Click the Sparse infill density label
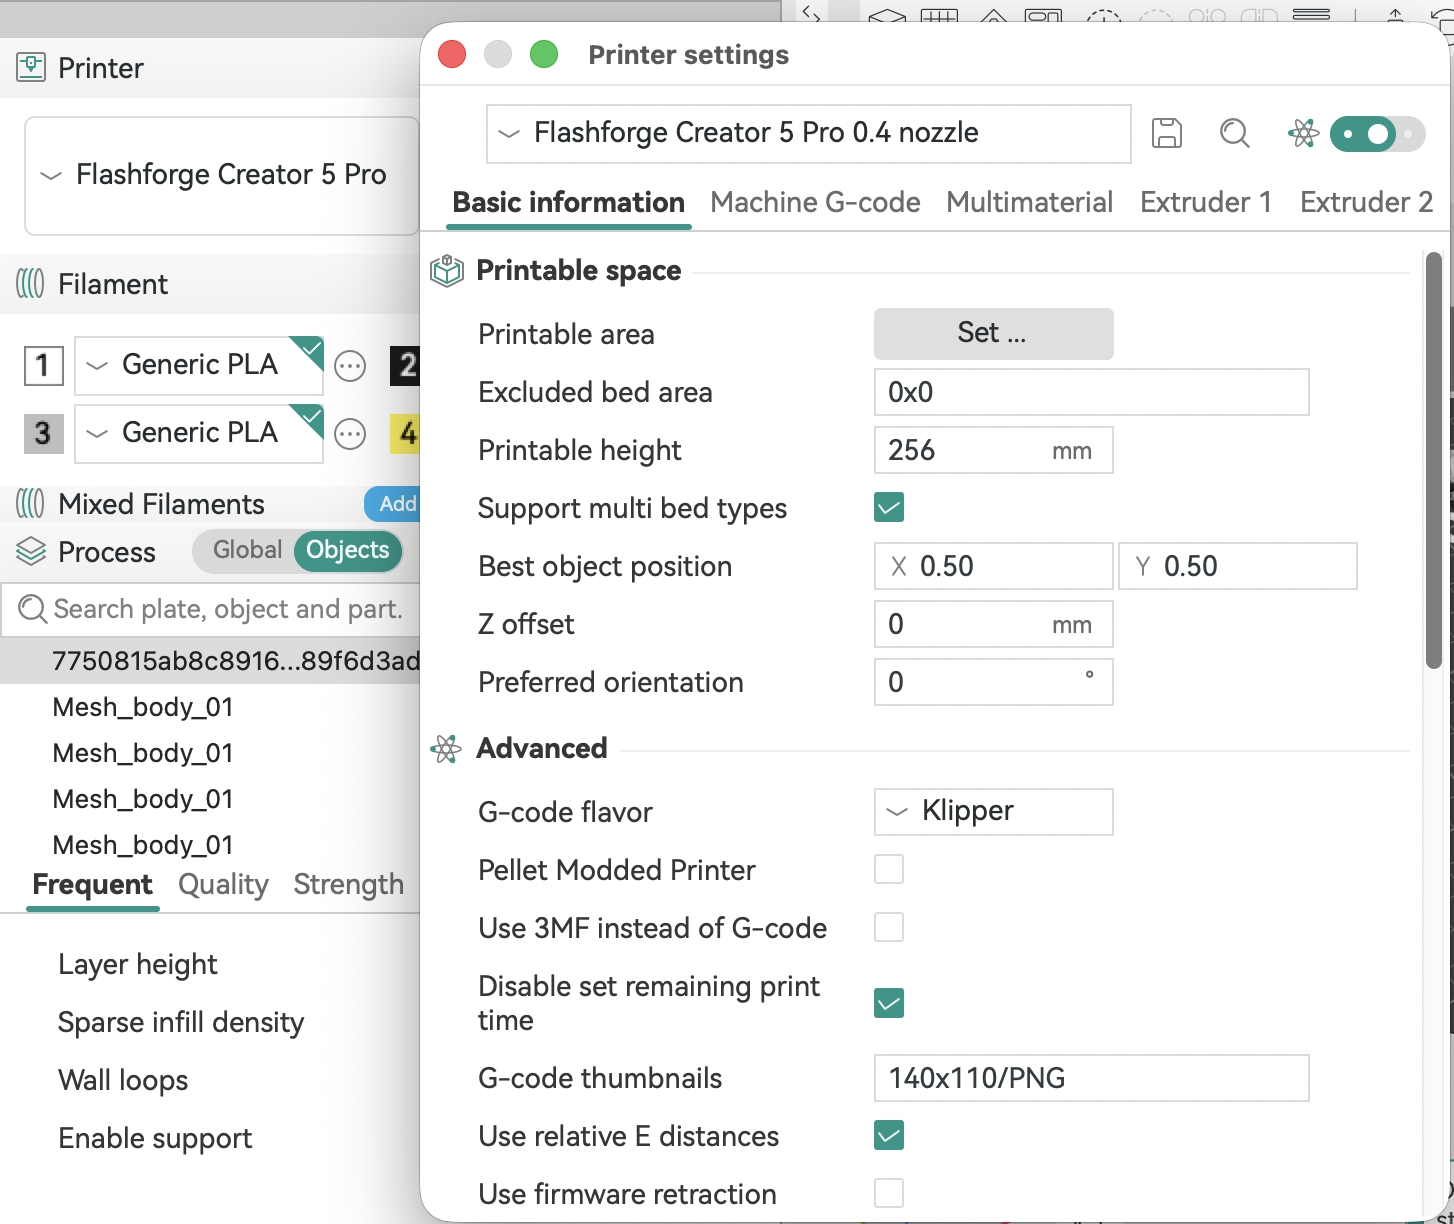The height and width of the screenshot is (1224, 1454). 181,1023
